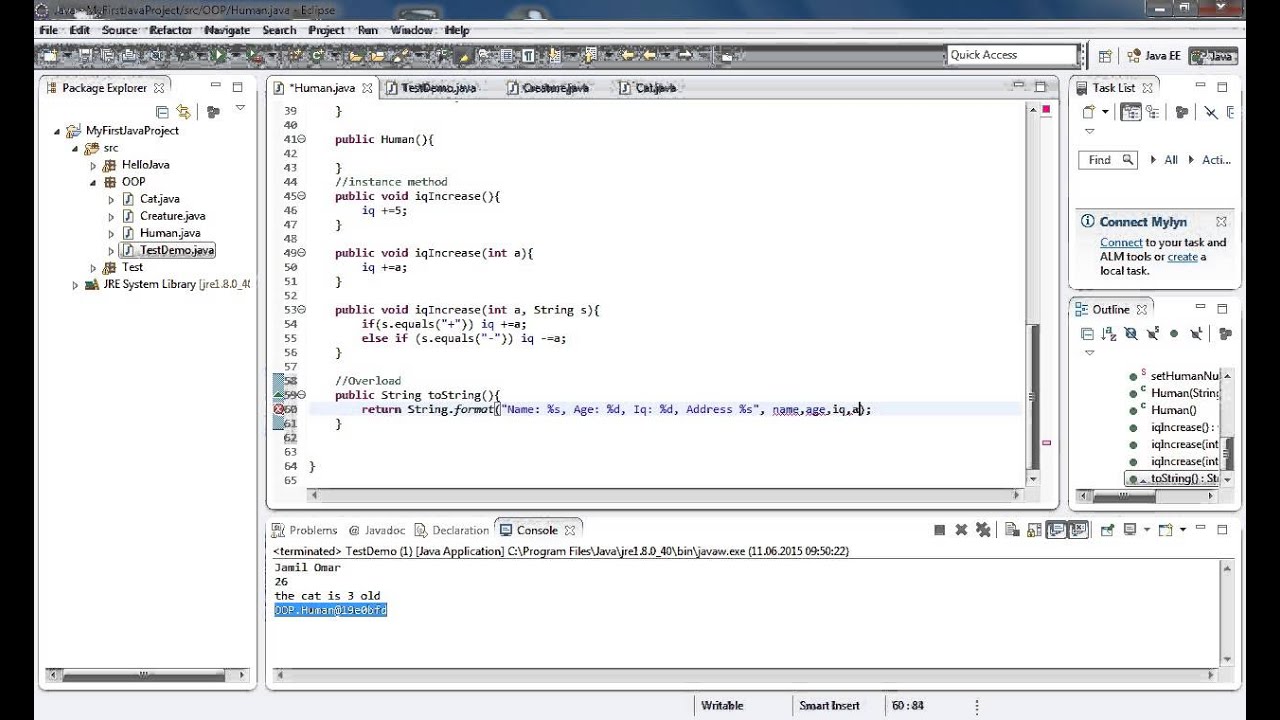Image resolution: width=1280 pixels, height=720 pixels.
Task: Close the Human.java editor tab
Action: tap(367, 88)
